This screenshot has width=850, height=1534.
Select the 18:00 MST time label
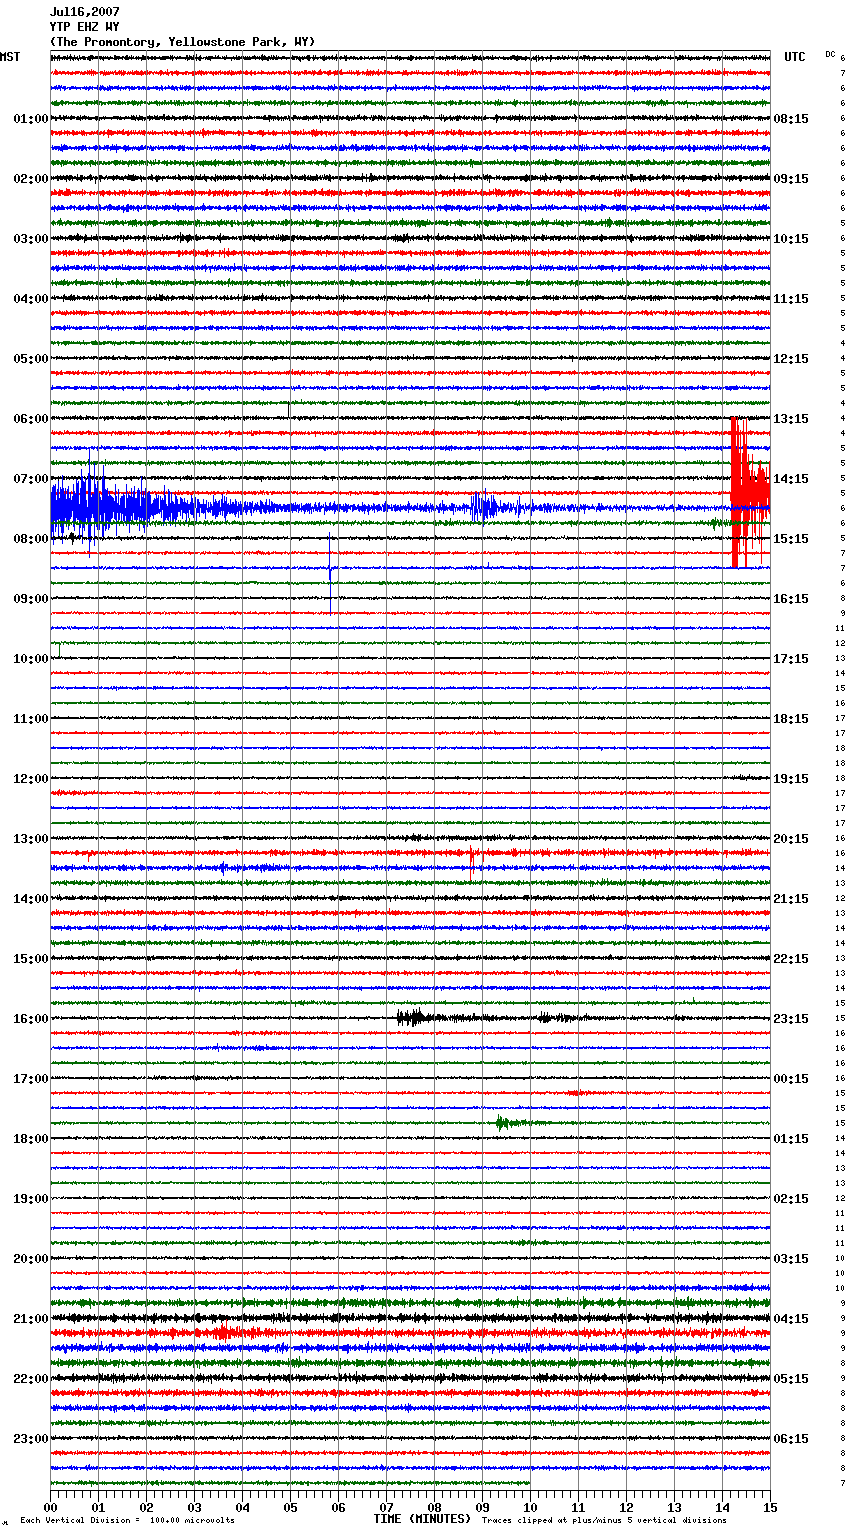31,1139
